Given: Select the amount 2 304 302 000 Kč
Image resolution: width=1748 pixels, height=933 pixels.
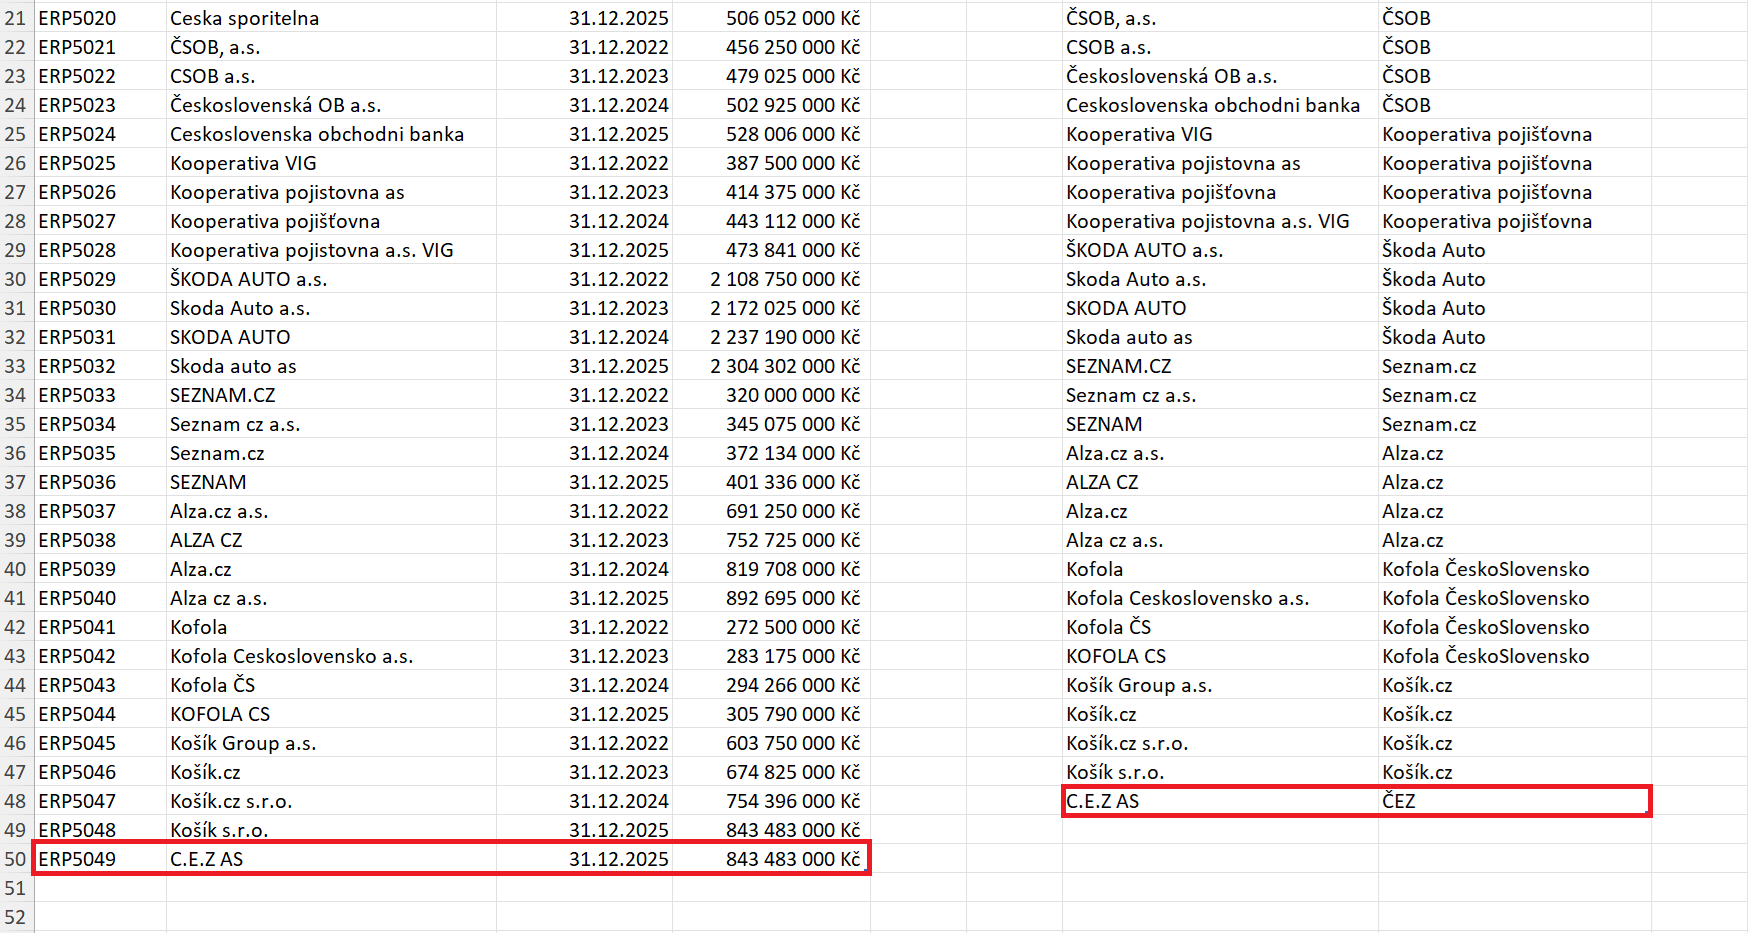Looking at the screenshot, I should pyautogui.click(x=784, y=366).
